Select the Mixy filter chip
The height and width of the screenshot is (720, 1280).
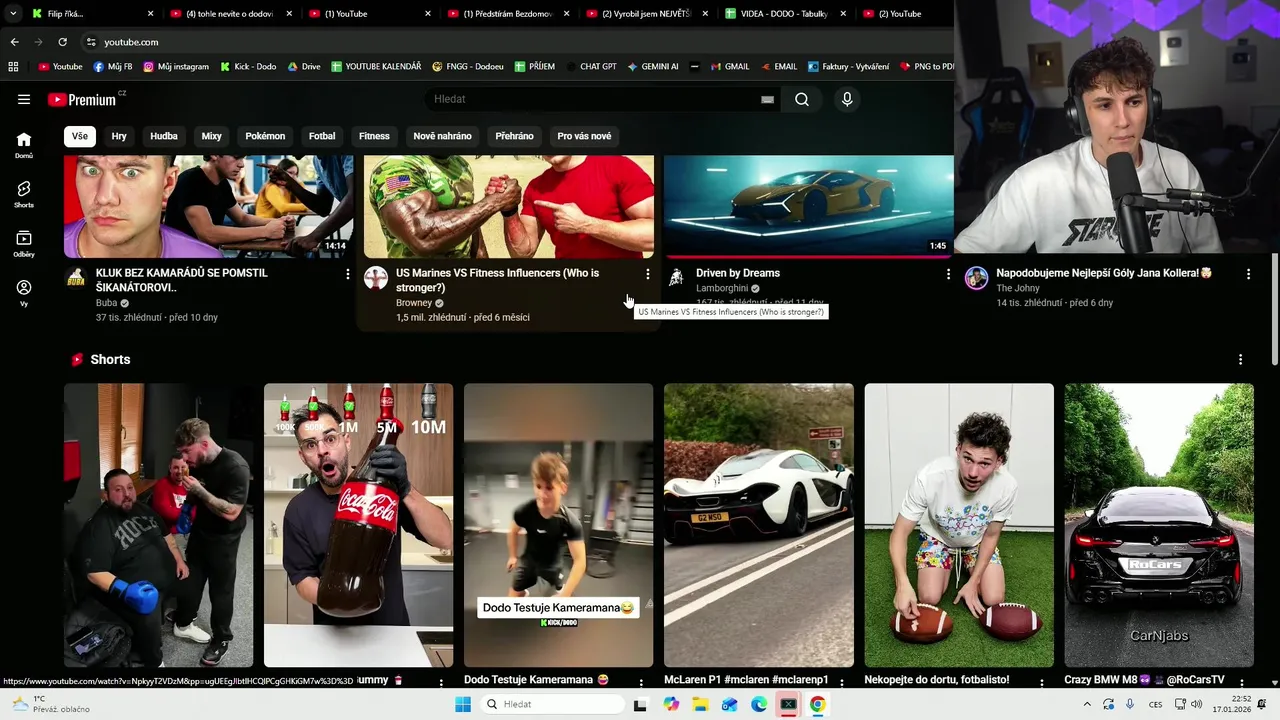[x=211, y=136]
